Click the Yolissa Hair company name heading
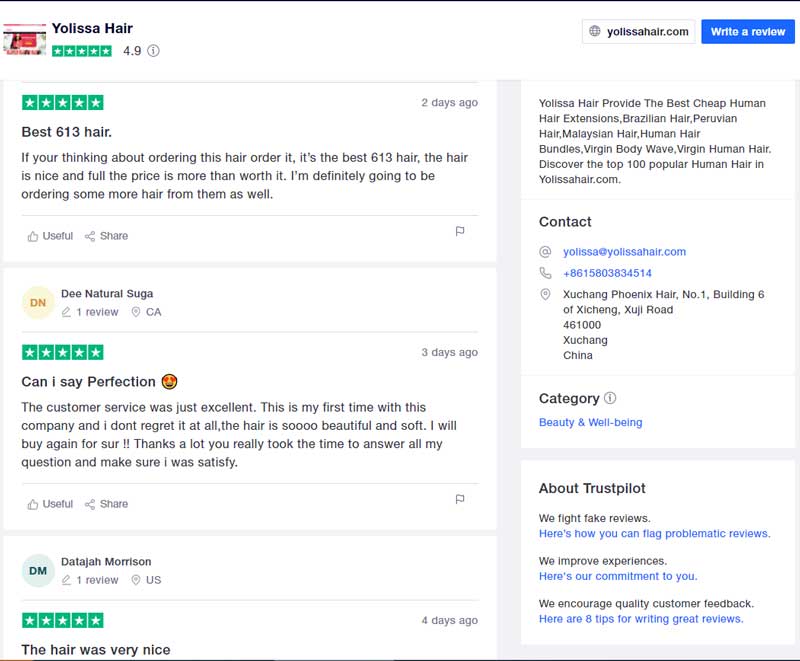 [x=92, y=29]
